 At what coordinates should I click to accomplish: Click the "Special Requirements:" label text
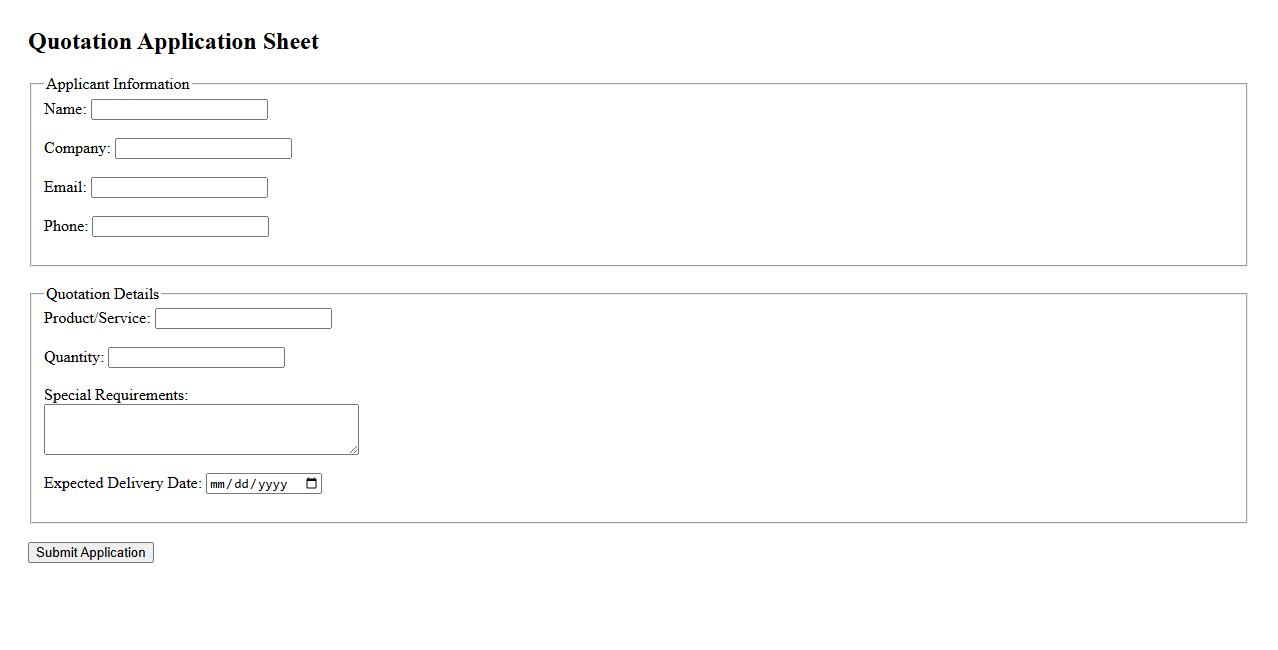click(116, 395)
